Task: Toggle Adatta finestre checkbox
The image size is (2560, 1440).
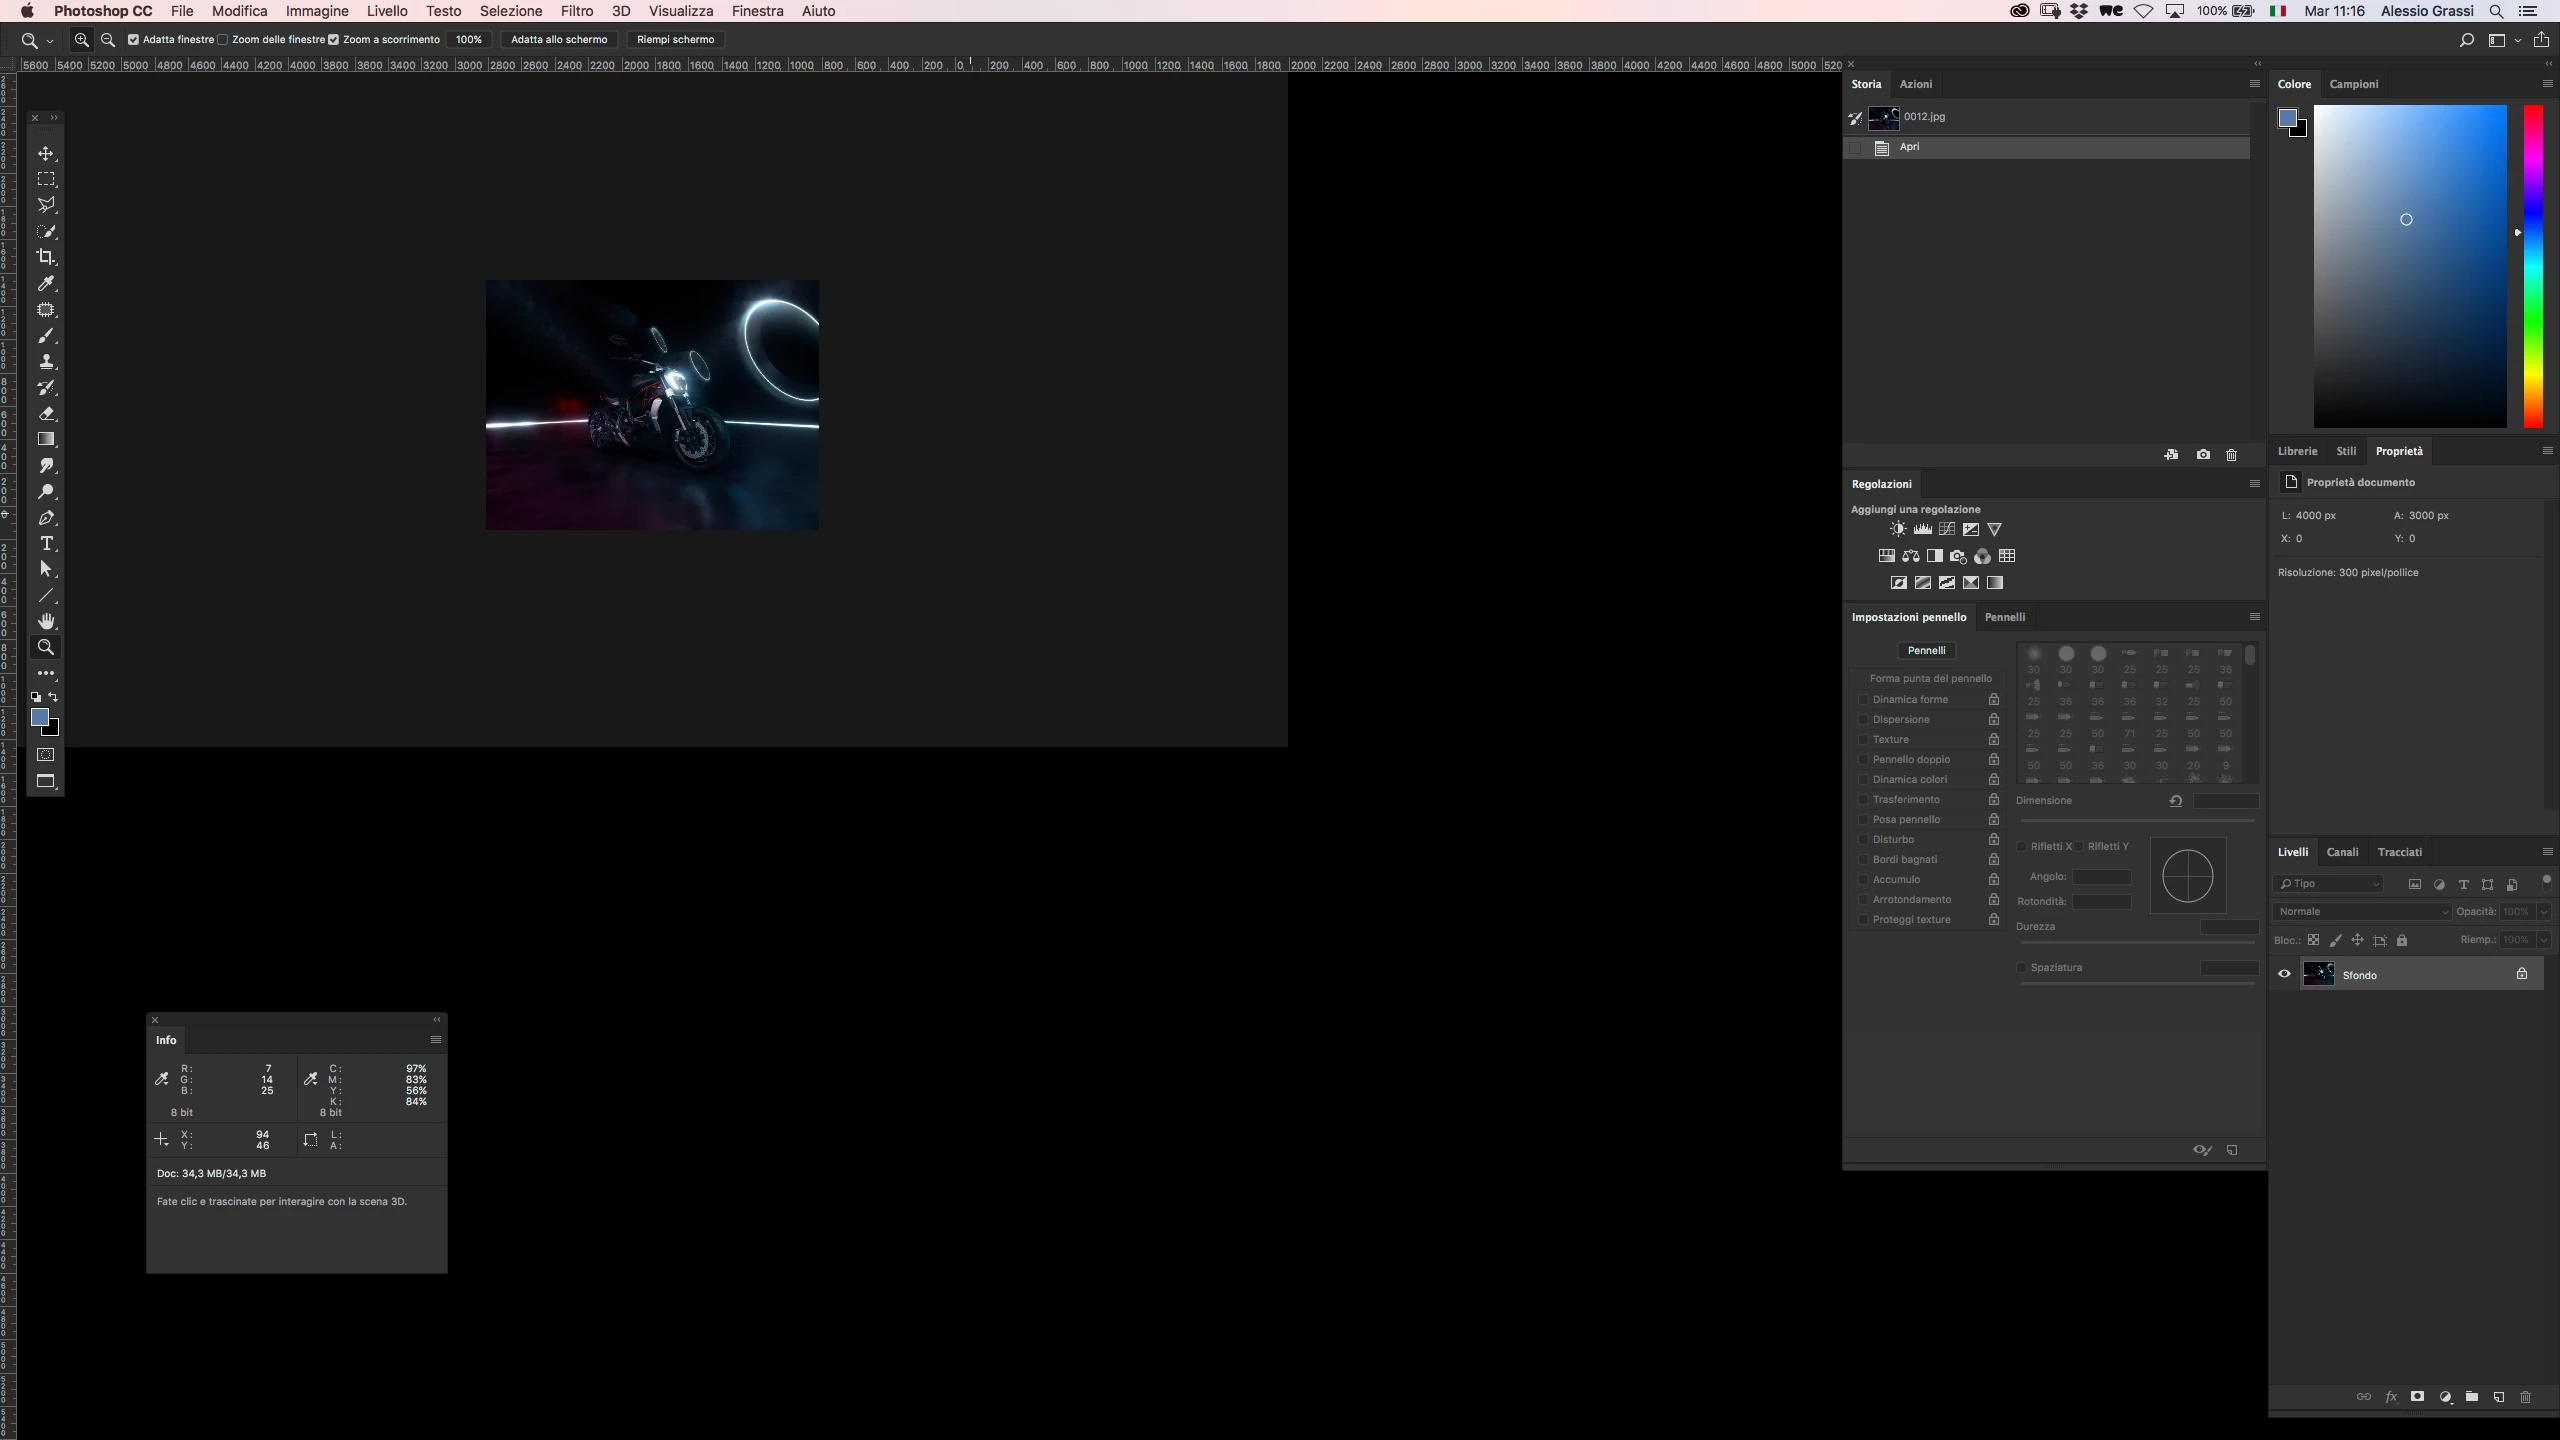Action: click(133, 40)
